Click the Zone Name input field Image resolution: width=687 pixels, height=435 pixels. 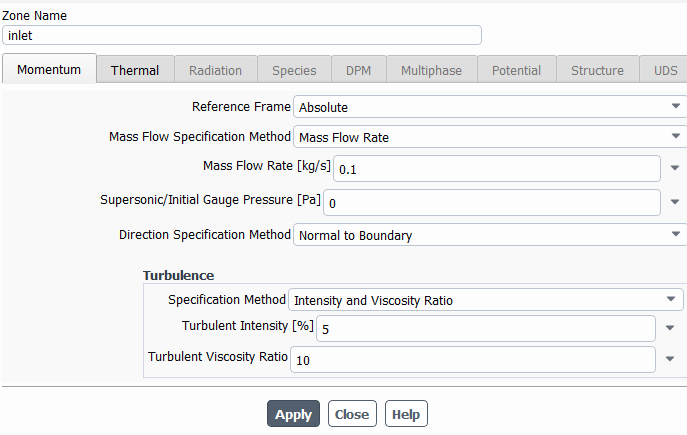tap(242, 35)
